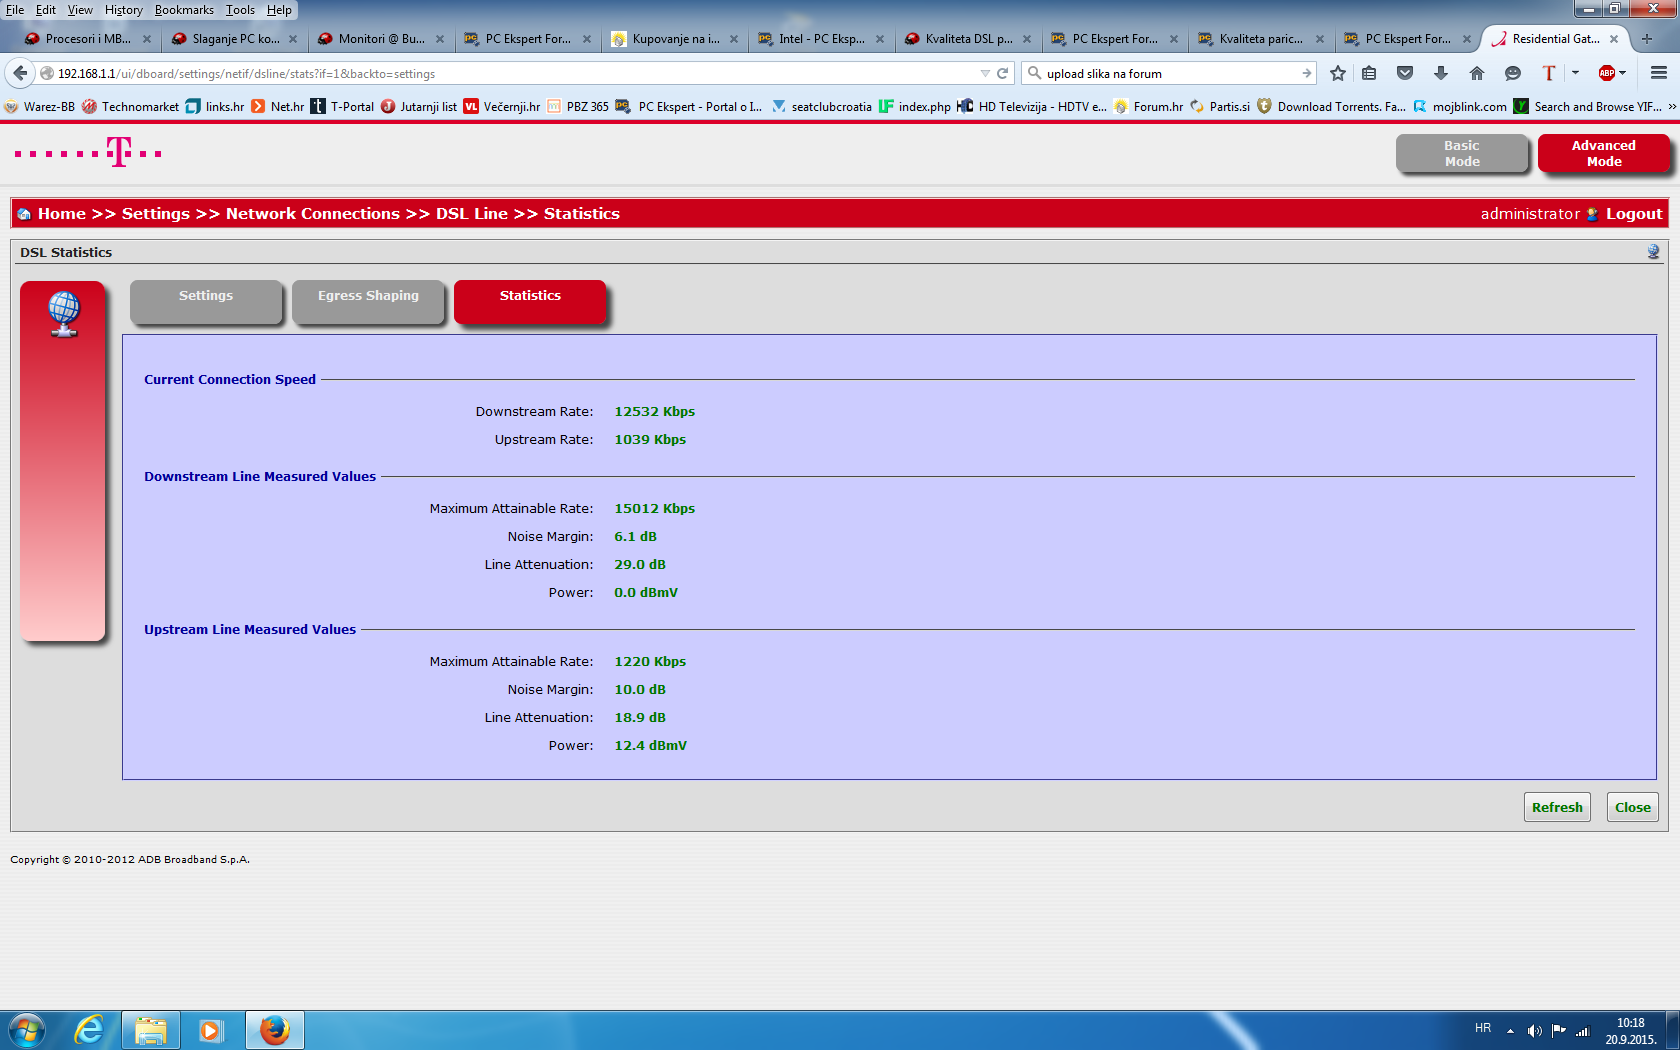Viewport: 1680px width, 1050px height.
Task: Open Windows Start button
Action: tap(27, 1030)
